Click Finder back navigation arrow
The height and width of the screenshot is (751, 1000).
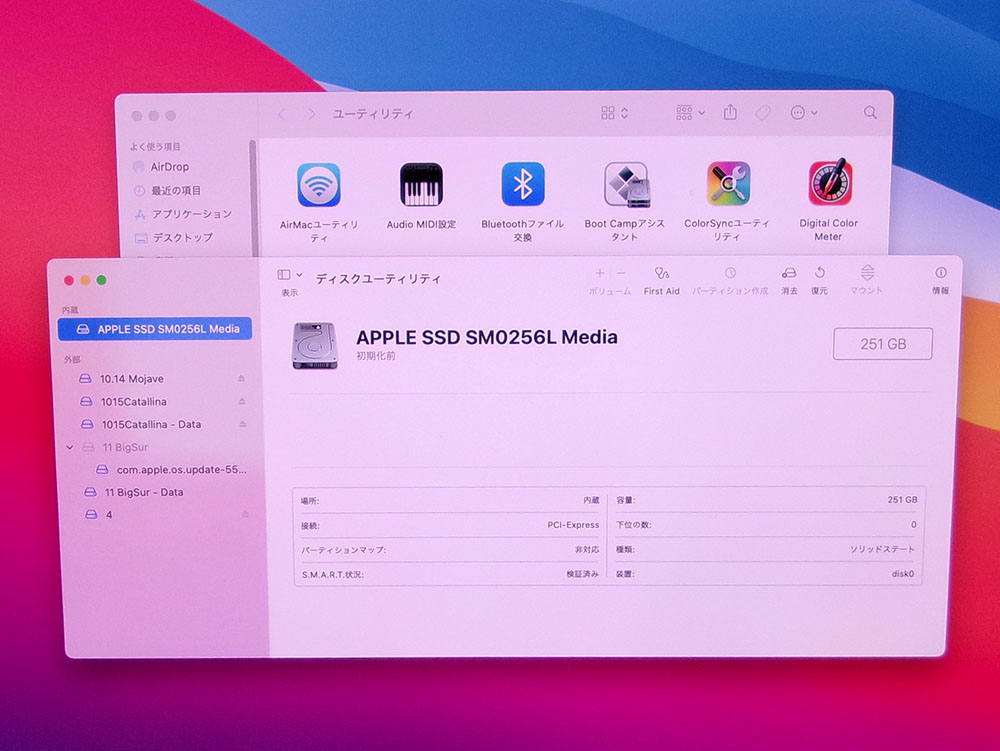click(282, 114)
